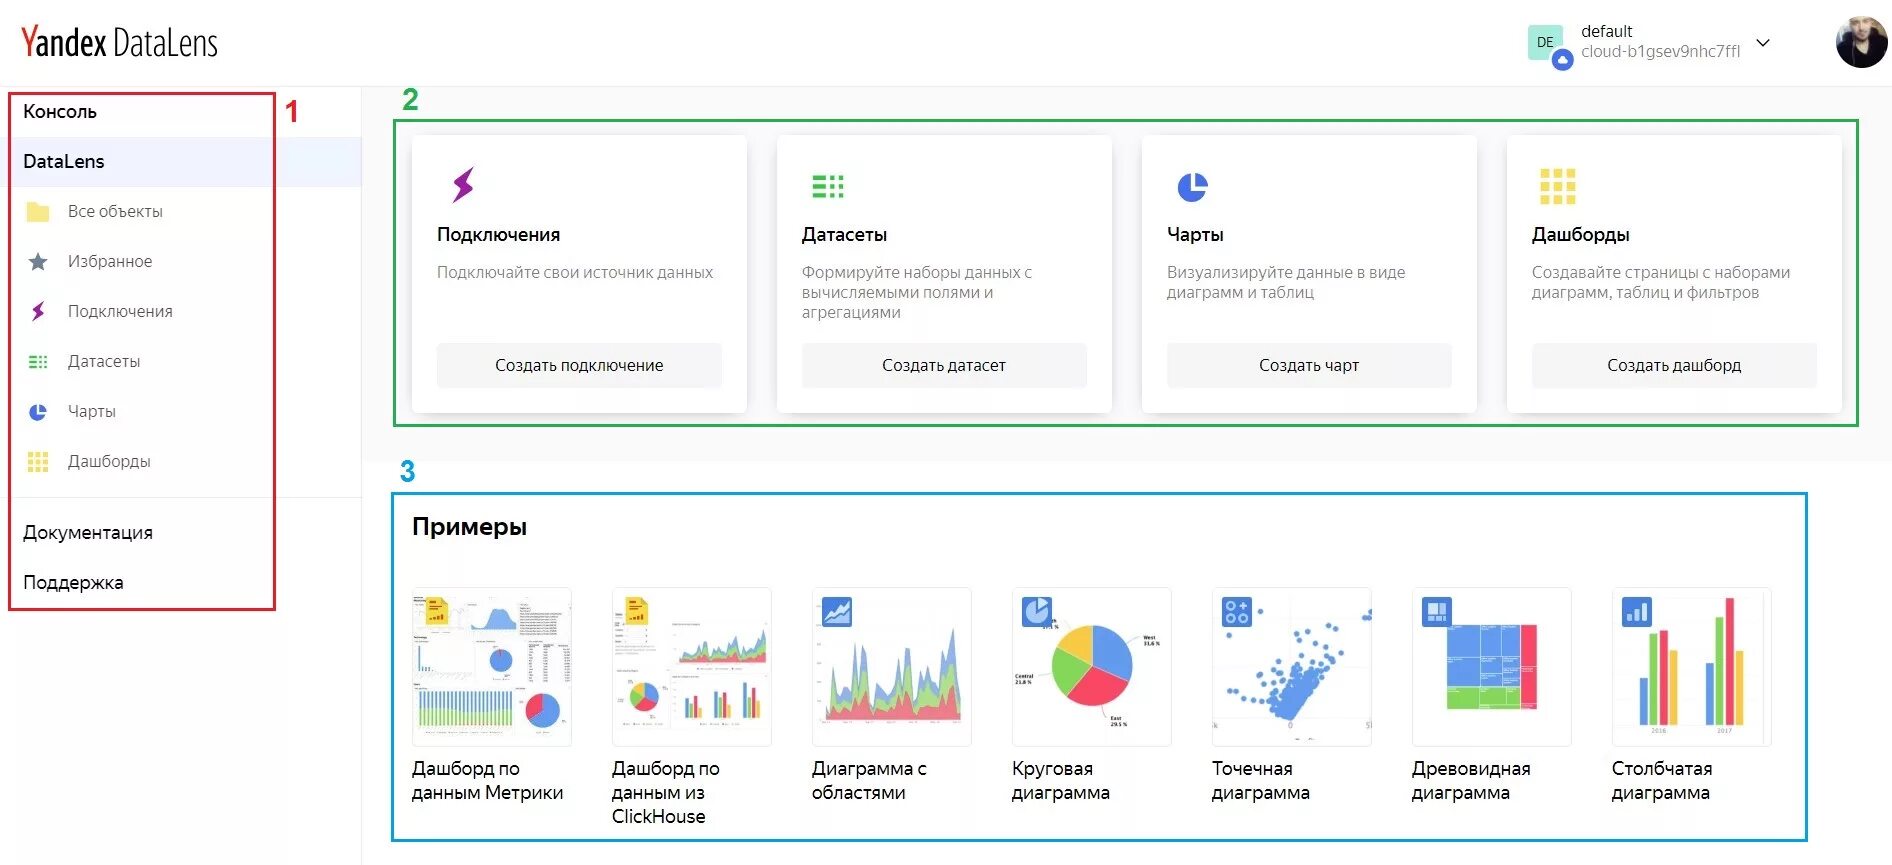
Task: Click the Примеры section heading
Action: 469,526
